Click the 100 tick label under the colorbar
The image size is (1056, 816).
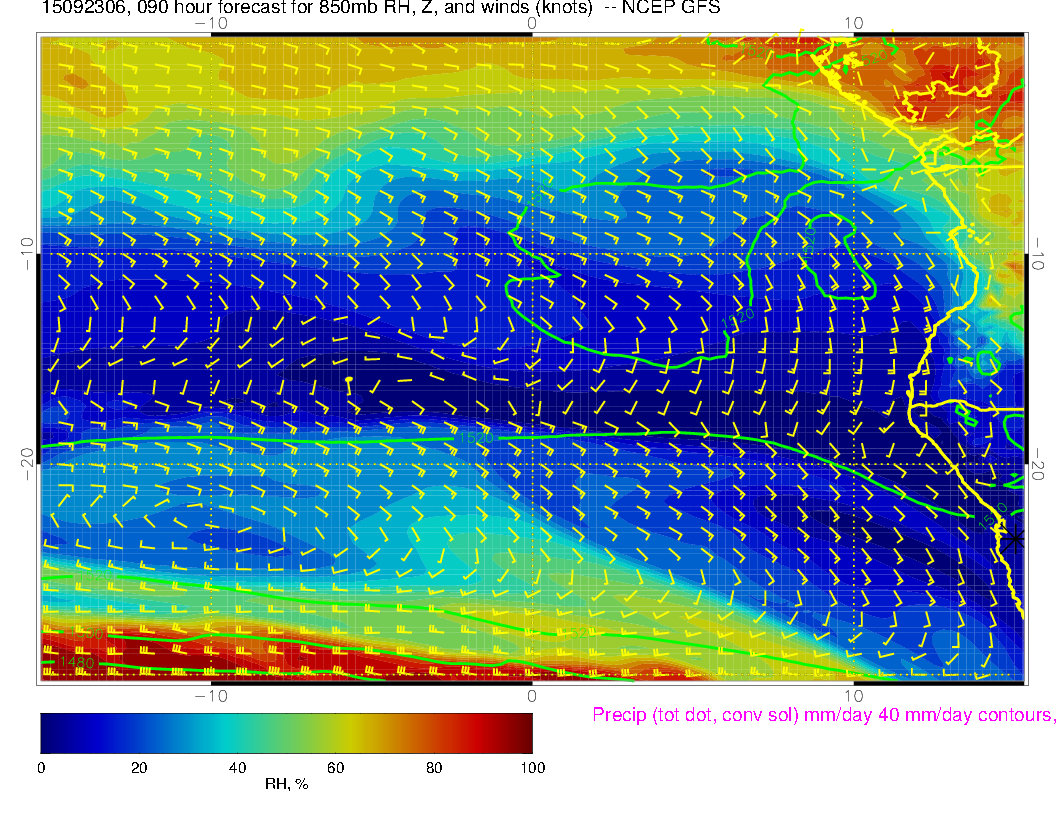pyautogui.click(x=532, y=767)
